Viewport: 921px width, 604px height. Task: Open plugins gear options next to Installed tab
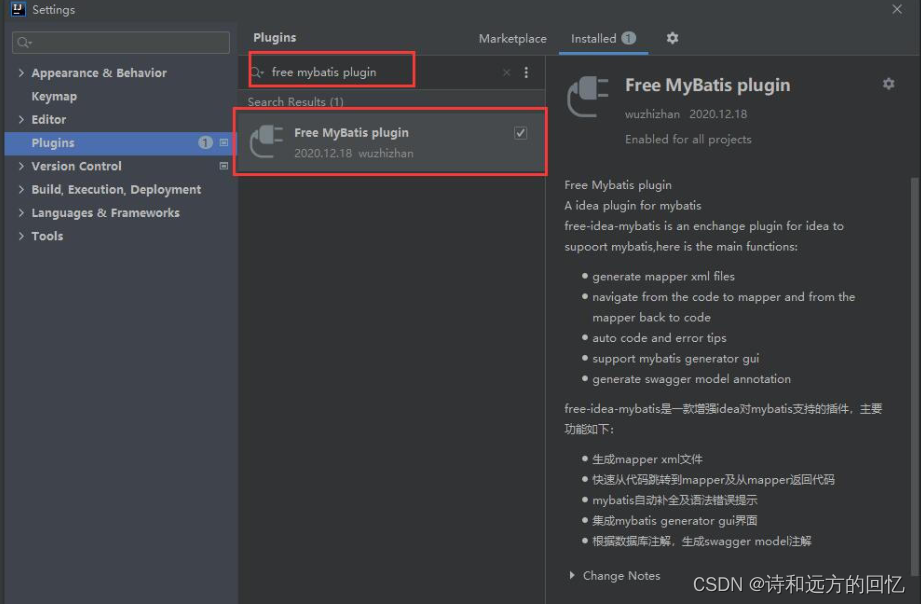click(673, 38)
